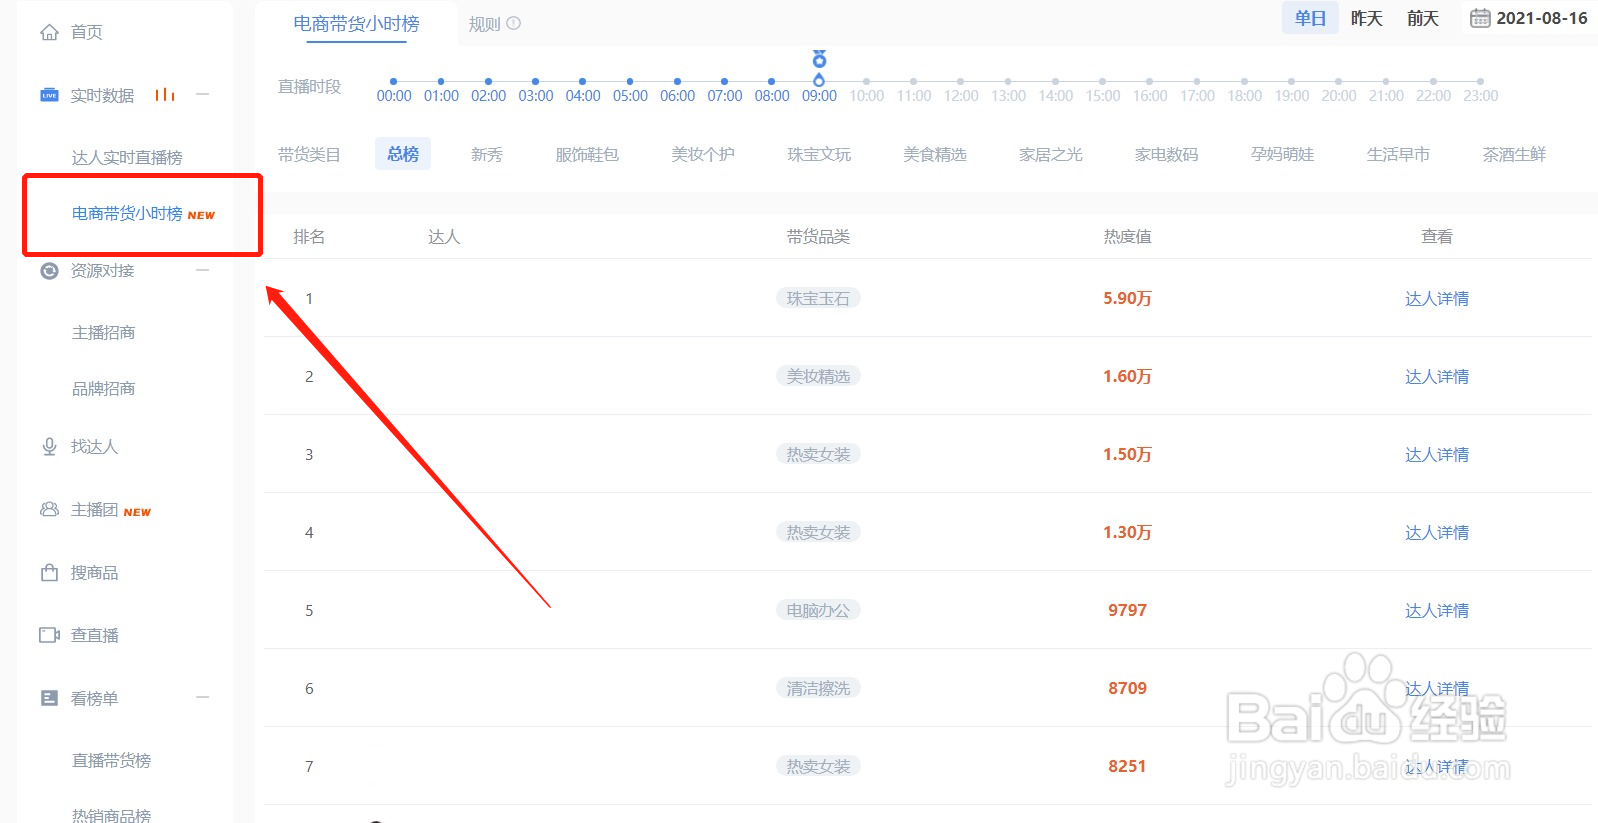Open 达人详情 for rank 5
This screenshot has width=1598, height=823.
1437,610
